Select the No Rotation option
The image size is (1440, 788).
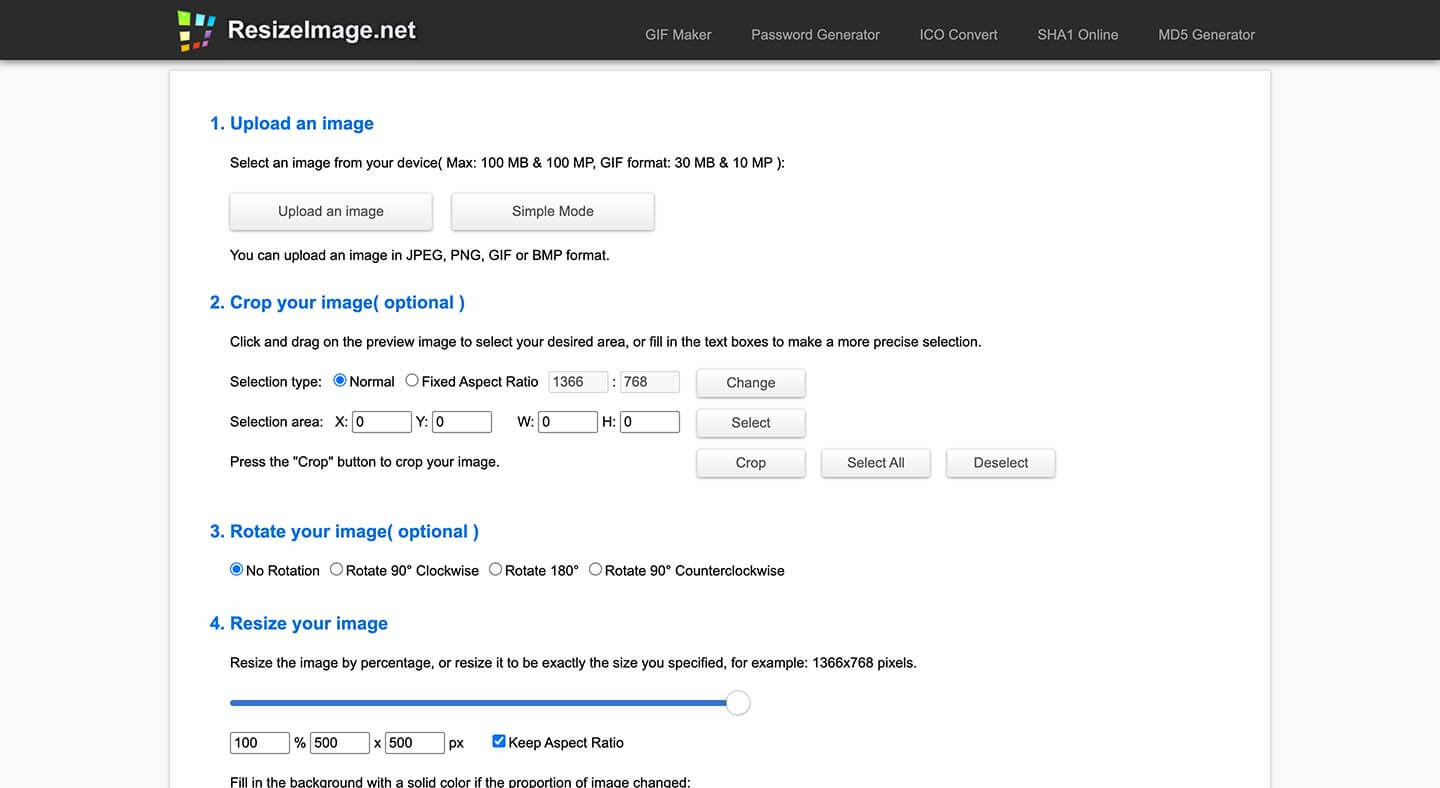pyautogui.click(x=237, y=569)
